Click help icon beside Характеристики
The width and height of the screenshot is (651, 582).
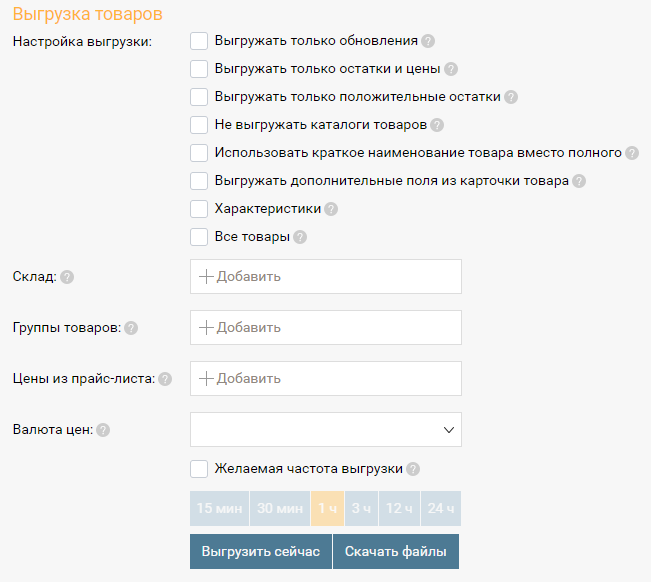[x=331, y=209]
